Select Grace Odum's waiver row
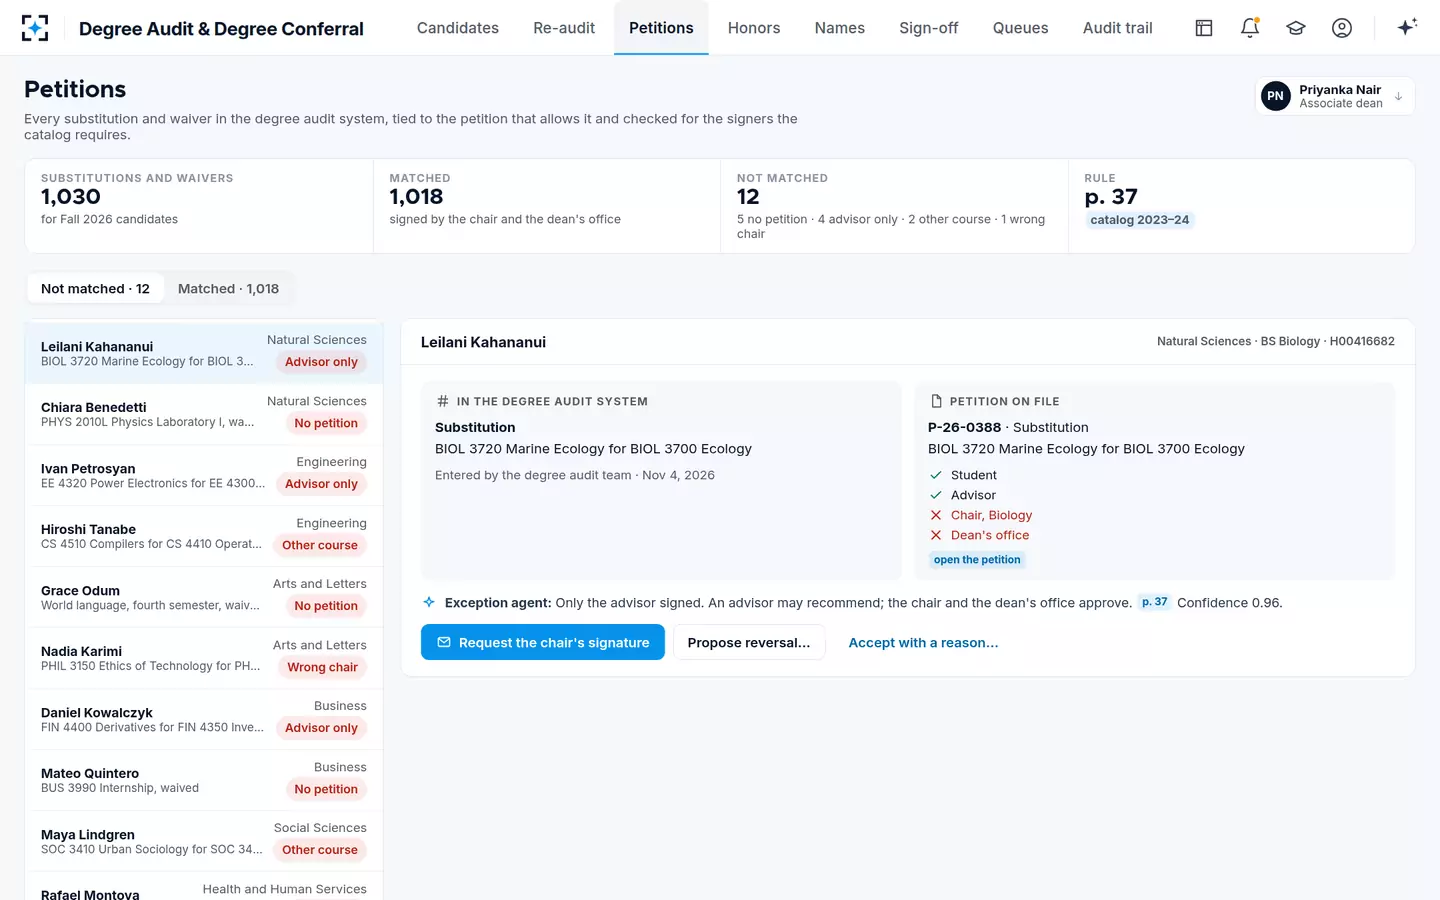Screen dimensions: 1440x900 [x=204, y=597]
